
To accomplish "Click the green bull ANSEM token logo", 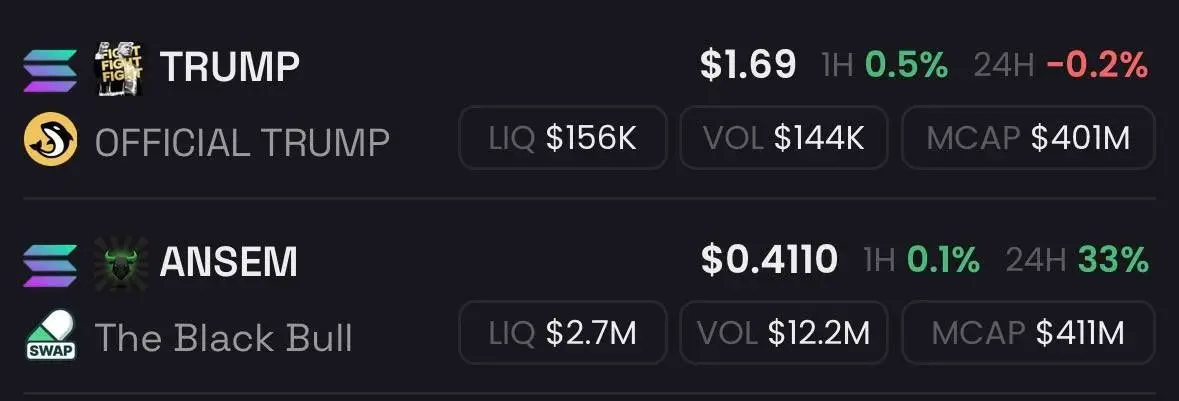I will [120, 264].
